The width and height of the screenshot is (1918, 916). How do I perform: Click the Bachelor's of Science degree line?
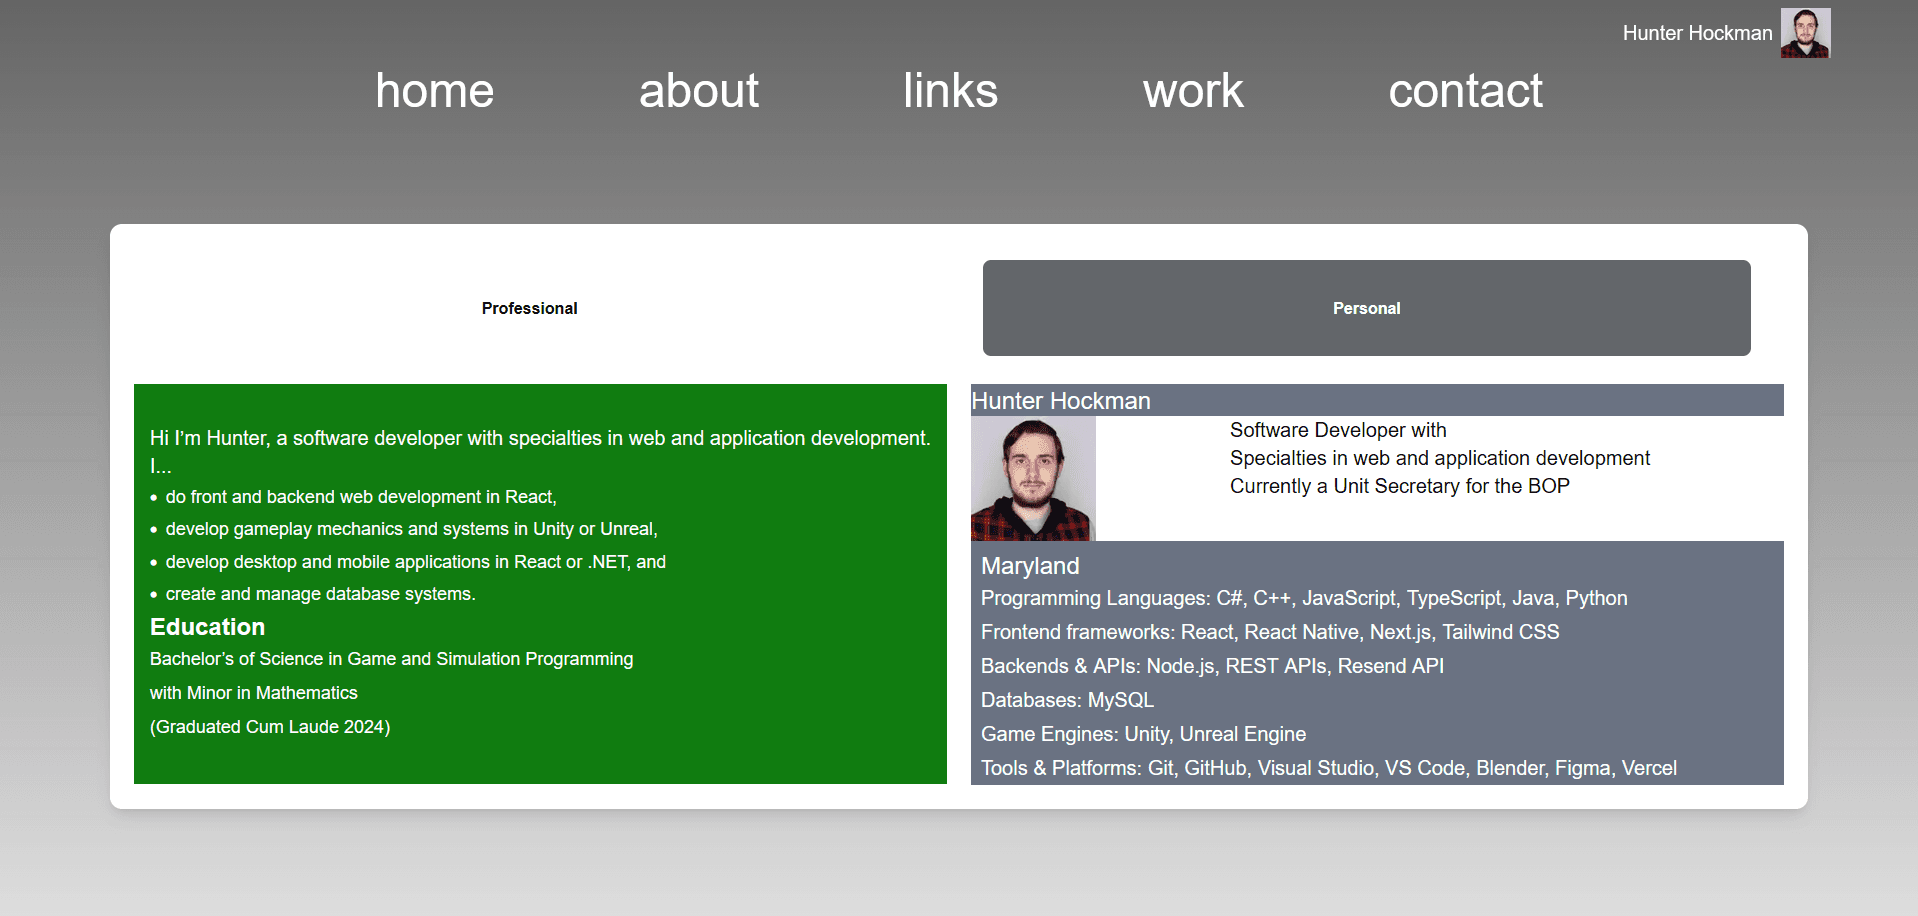[391, 659]
